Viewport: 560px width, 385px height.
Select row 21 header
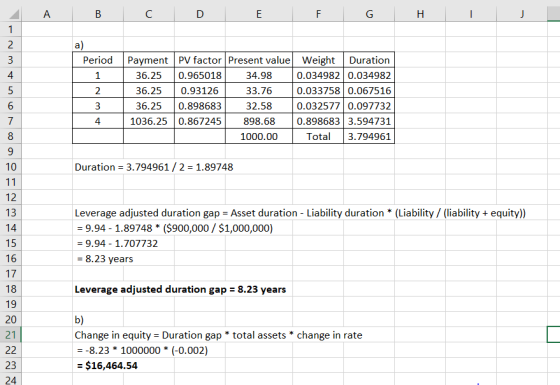(x=11, y=335)
